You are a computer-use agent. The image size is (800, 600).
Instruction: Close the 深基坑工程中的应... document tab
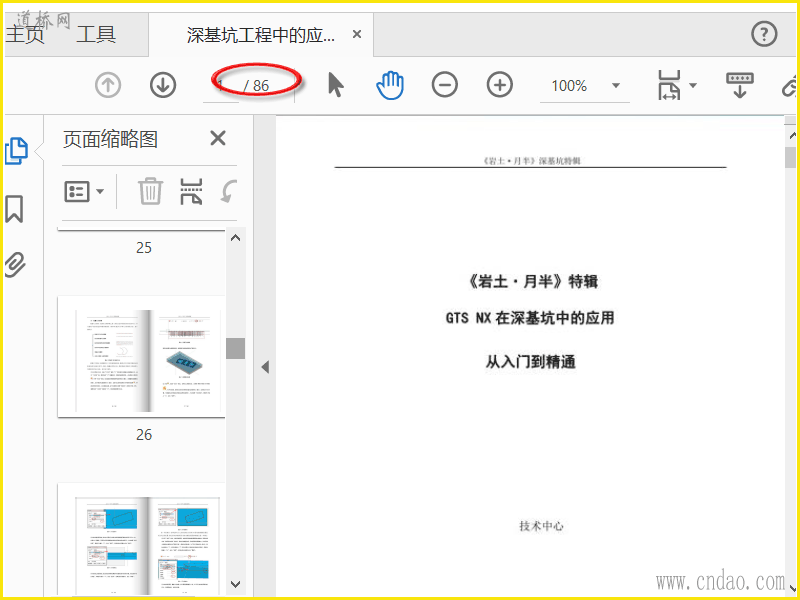(x=357, y=34)
